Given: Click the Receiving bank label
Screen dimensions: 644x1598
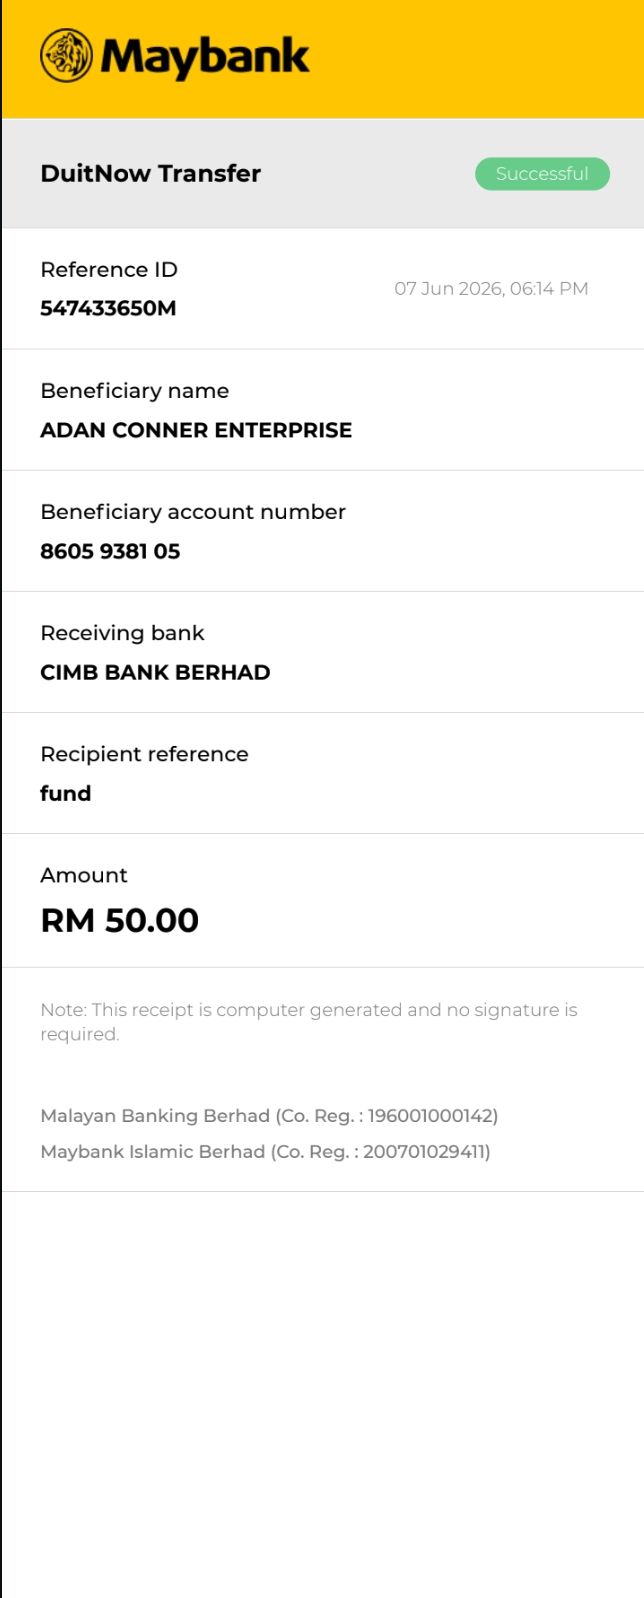Looking at the screenshot, I should point(122,633).
